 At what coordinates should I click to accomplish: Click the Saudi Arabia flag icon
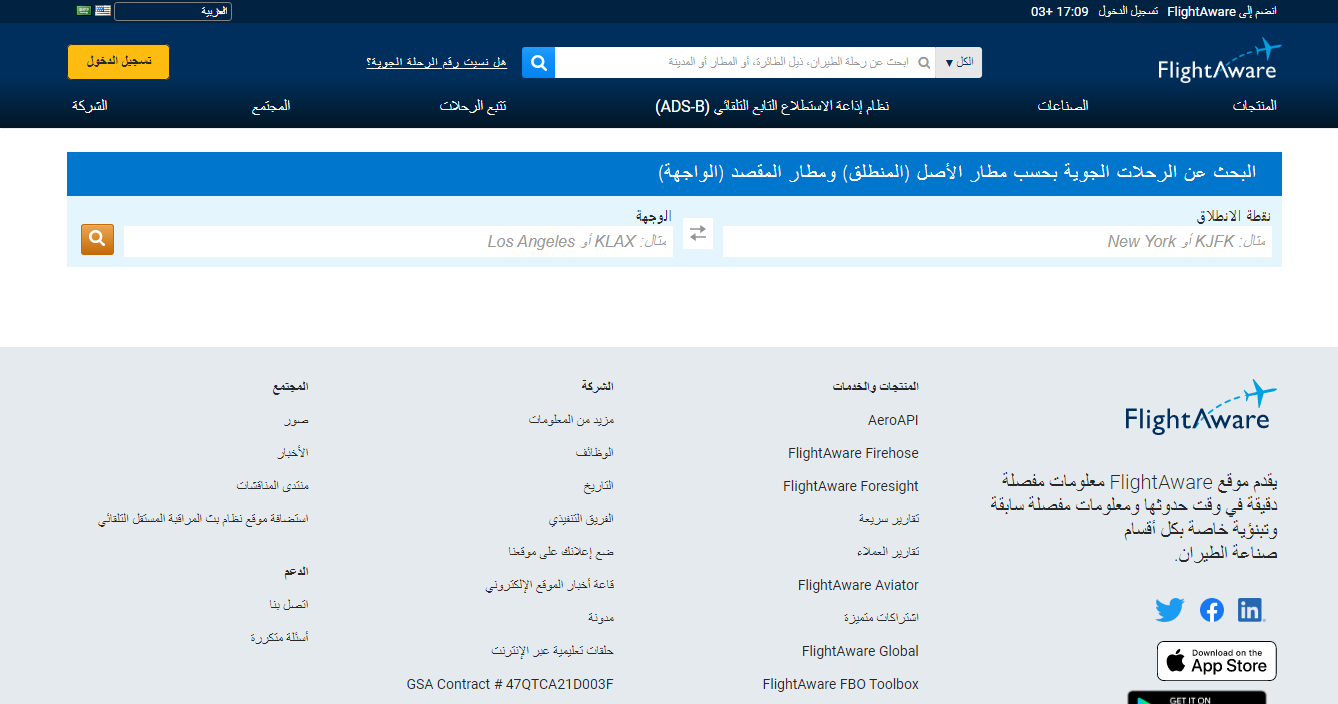84,11
